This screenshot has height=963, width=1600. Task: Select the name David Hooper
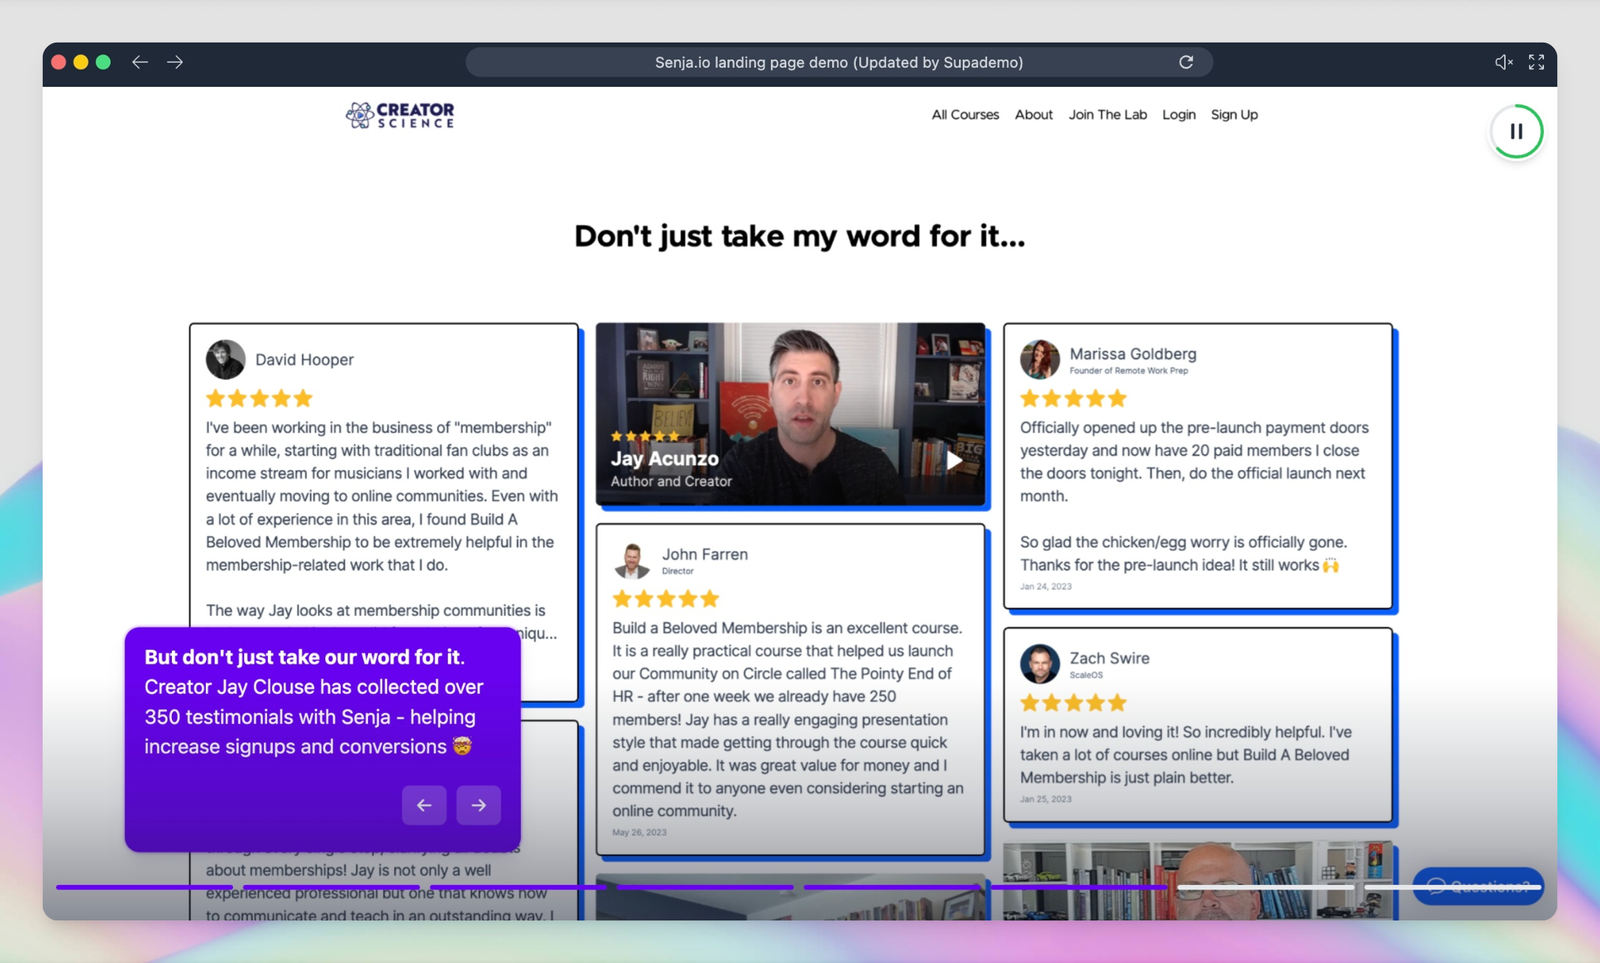coord(304,360)
